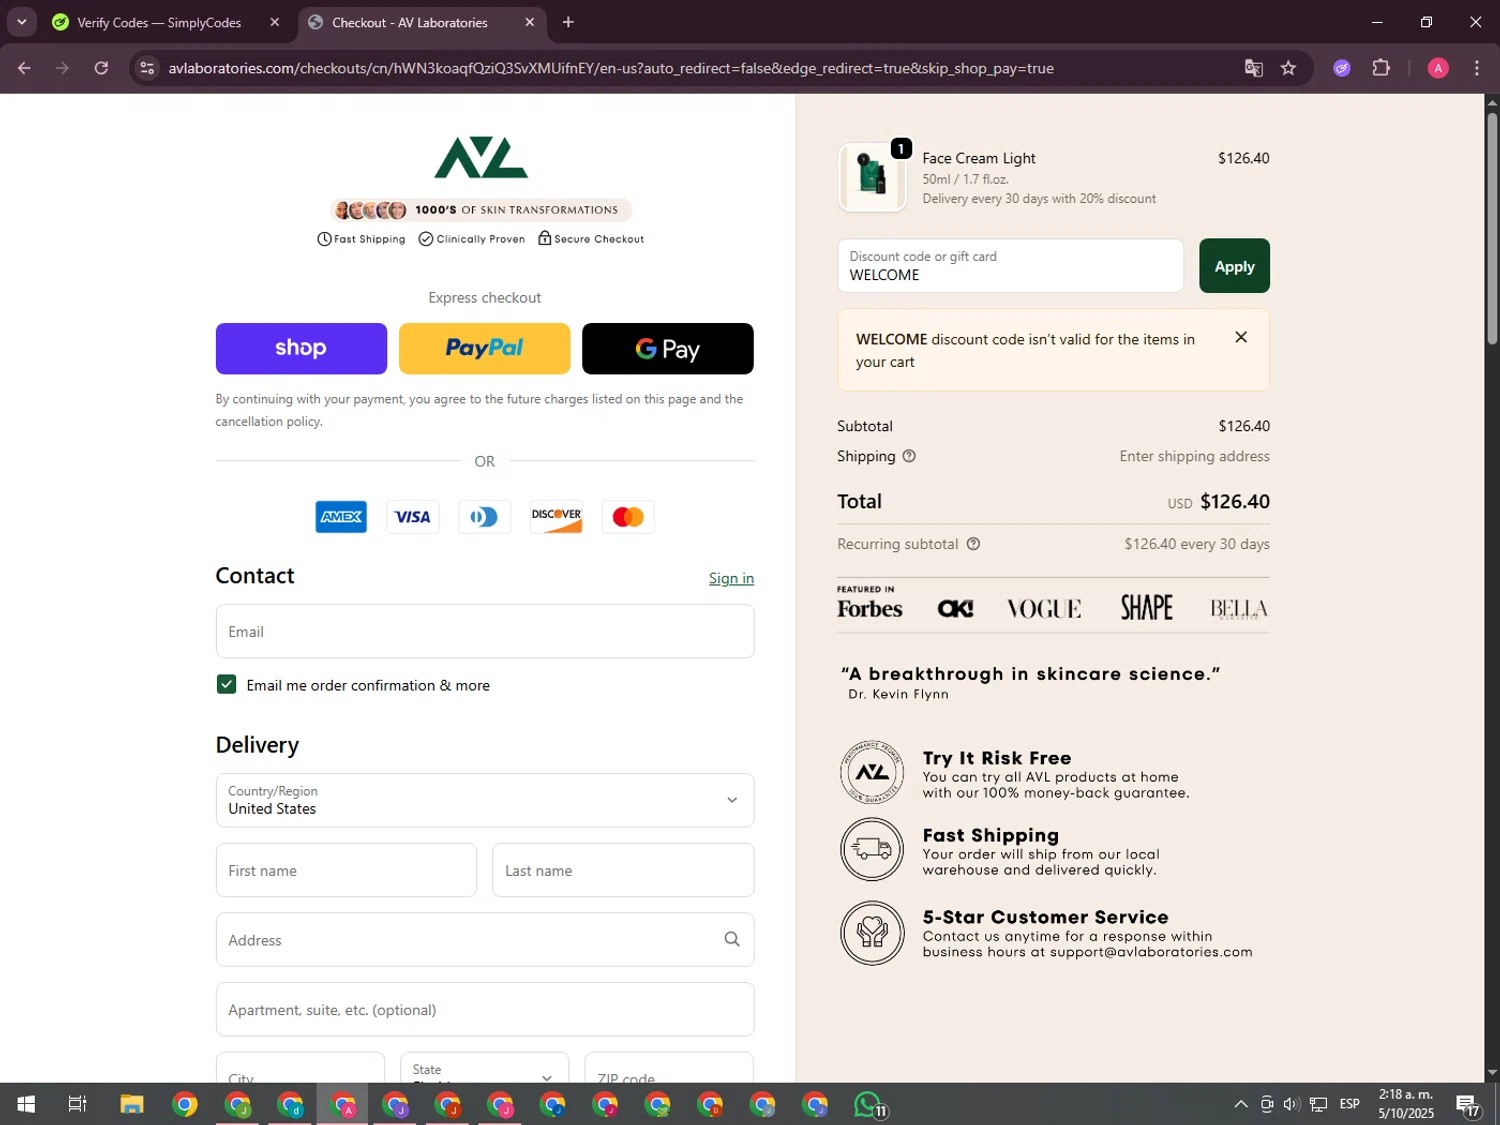Open notification center icon

[1468, 1105]
